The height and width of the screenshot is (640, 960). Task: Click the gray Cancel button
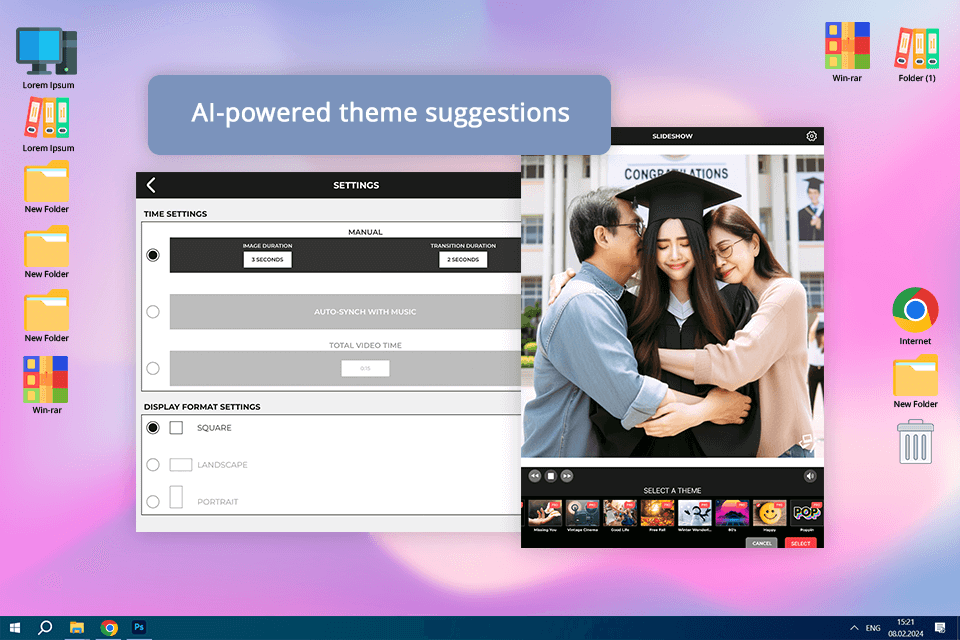pyautogui.click(x=762, y=543)
